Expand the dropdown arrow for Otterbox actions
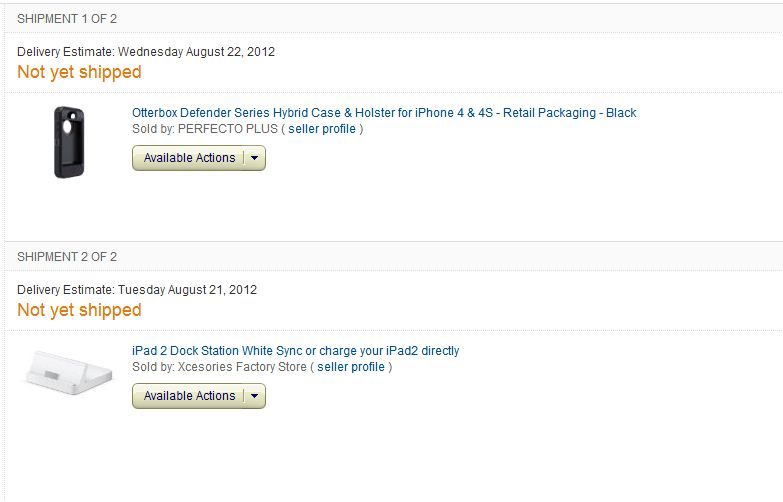Viewport: 783px width, 502px height. click(x=255, y=158)
